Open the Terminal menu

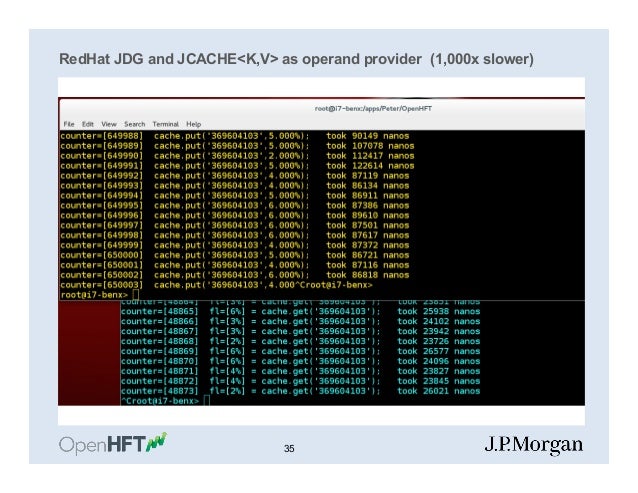click(165, 124)
